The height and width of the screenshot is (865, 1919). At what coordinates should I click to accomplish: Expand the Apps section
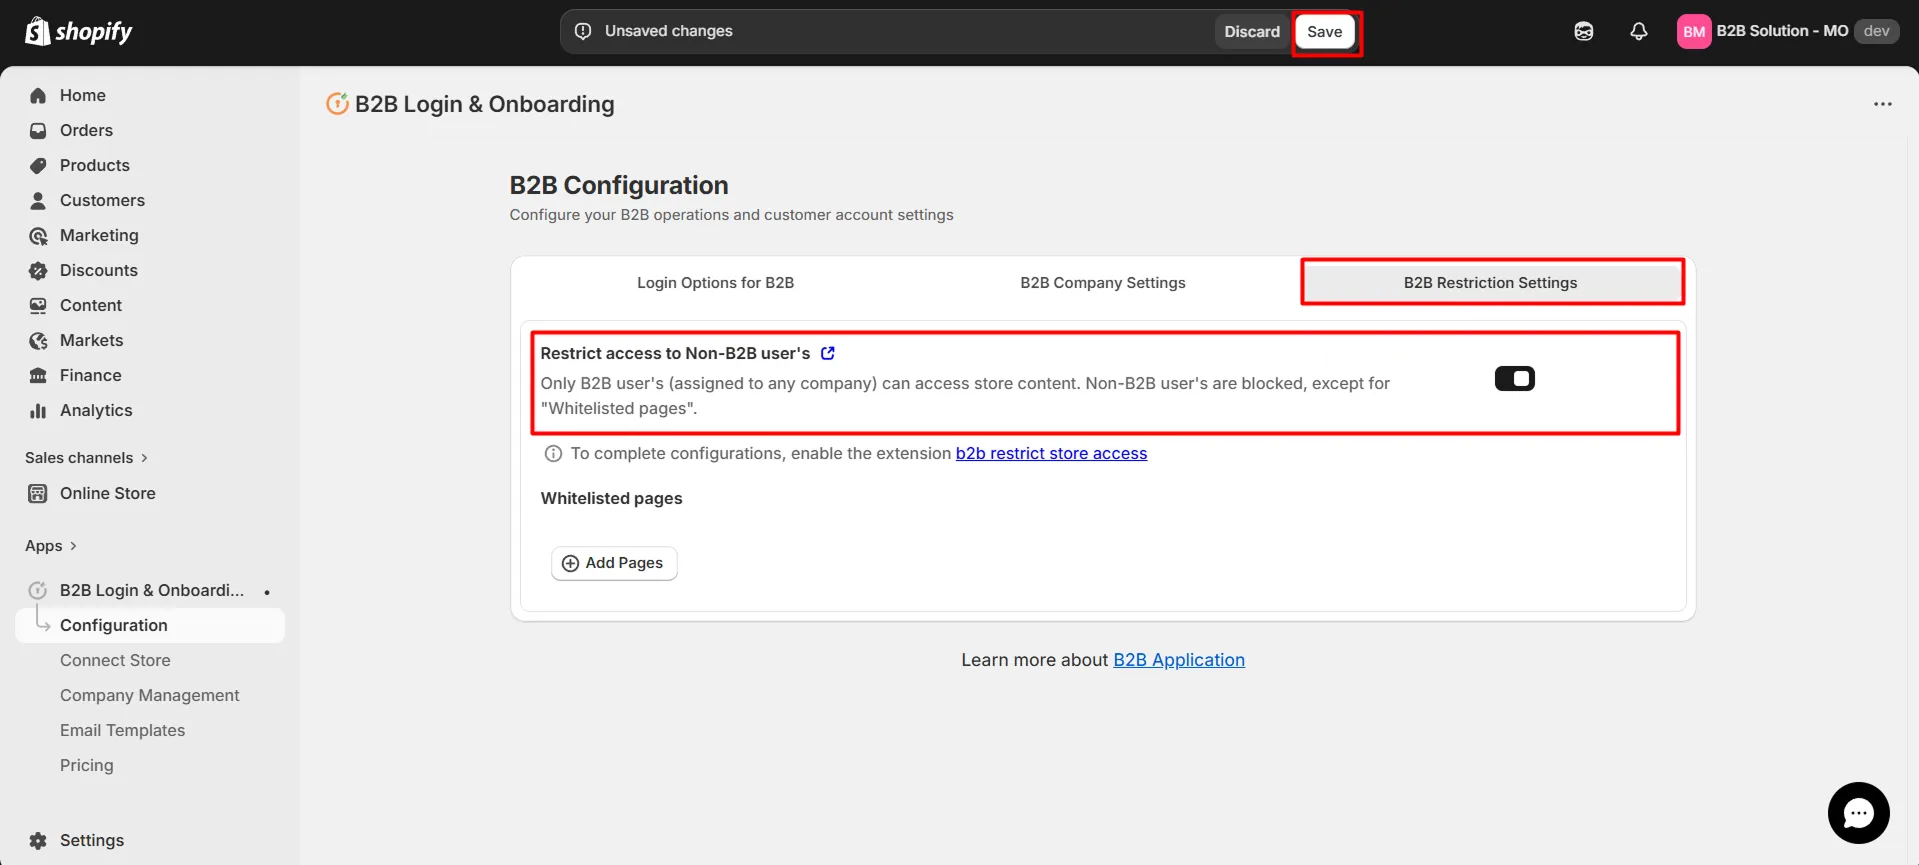(x=51, y=545)
